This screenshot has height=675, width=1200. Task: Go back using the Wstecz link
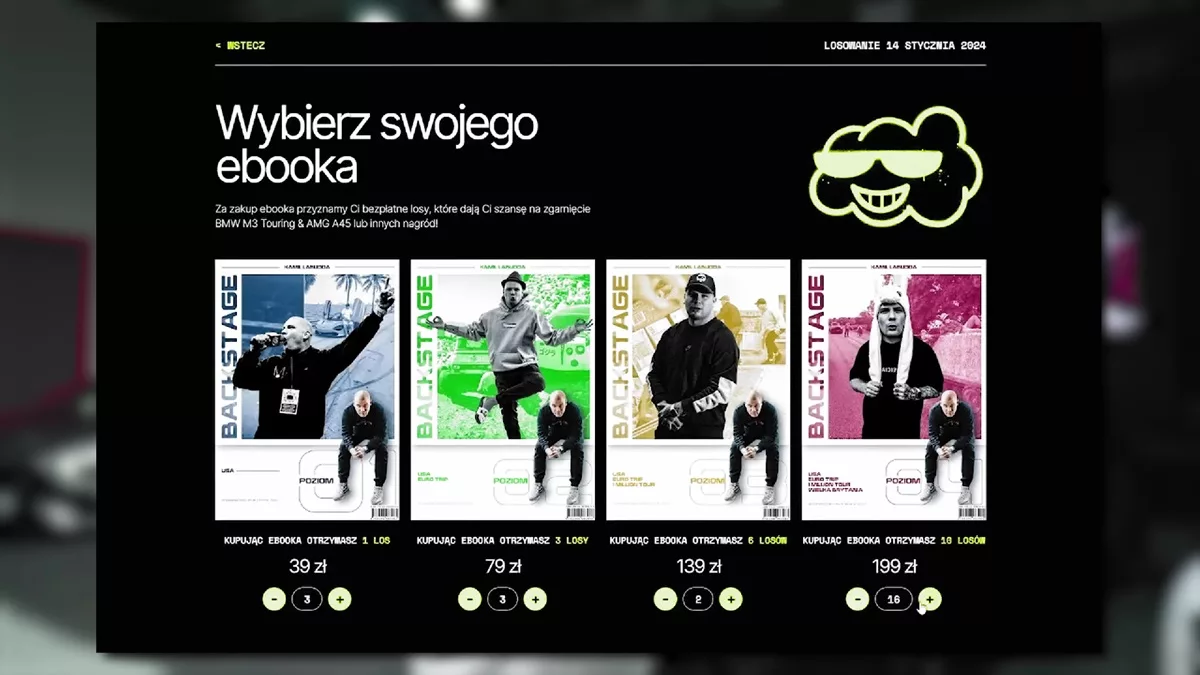[x=240, y=45]
